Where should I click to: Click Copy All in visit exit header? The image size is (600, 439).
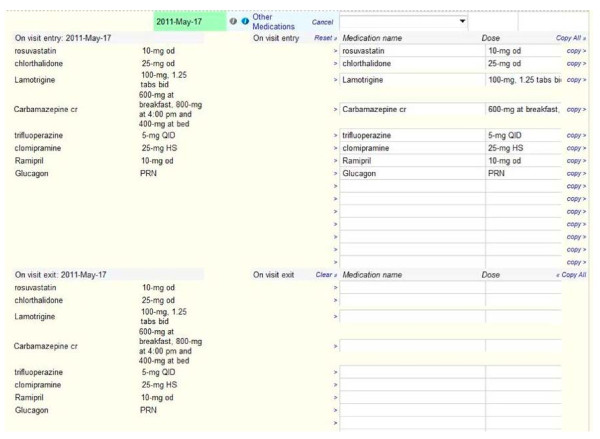tap(571, 274)
